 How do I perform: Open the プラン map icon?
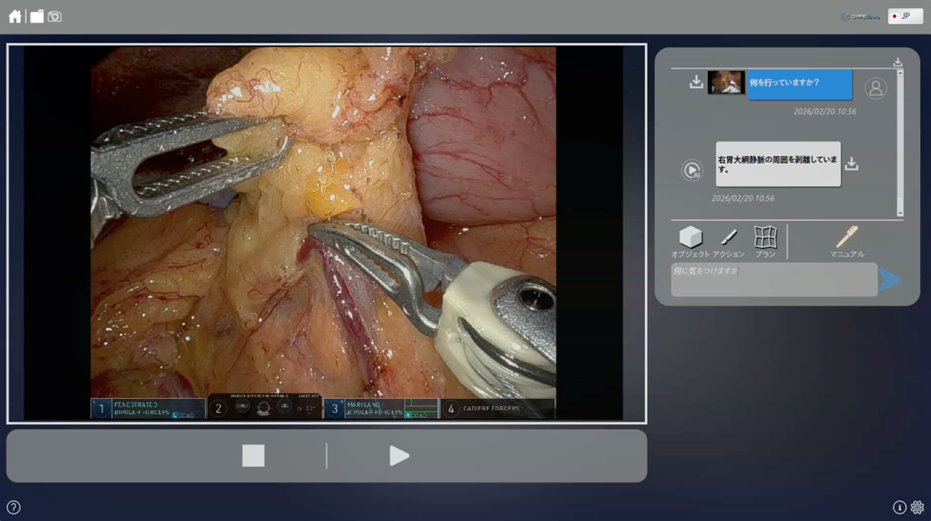click(765, 237)
